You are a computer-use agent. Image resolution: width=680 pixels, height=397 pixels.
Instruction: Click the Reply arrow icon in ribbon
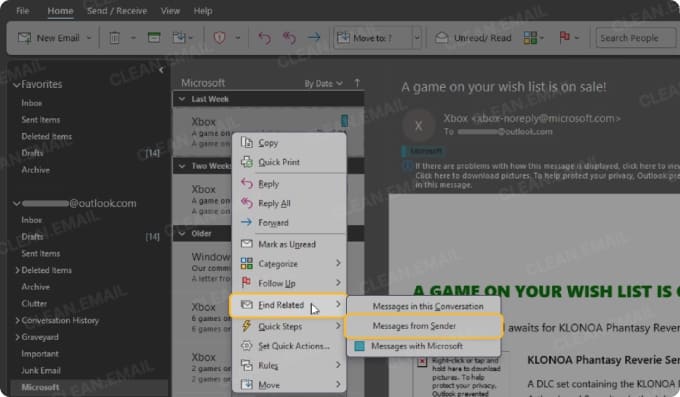coord(264,38)
